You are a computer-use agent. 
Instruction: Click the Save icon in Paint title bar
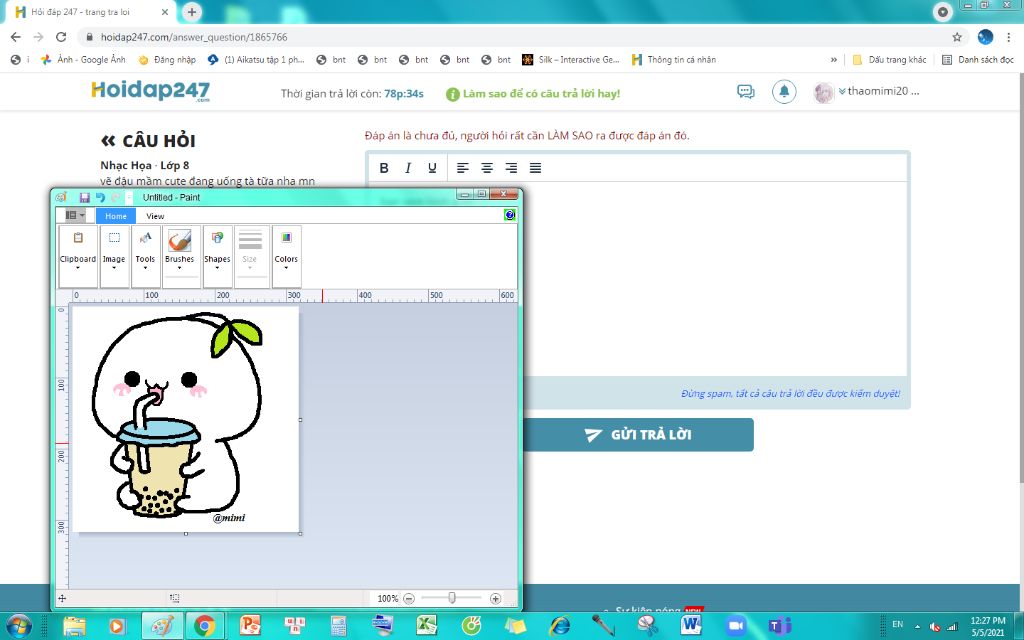coord(84,197)
